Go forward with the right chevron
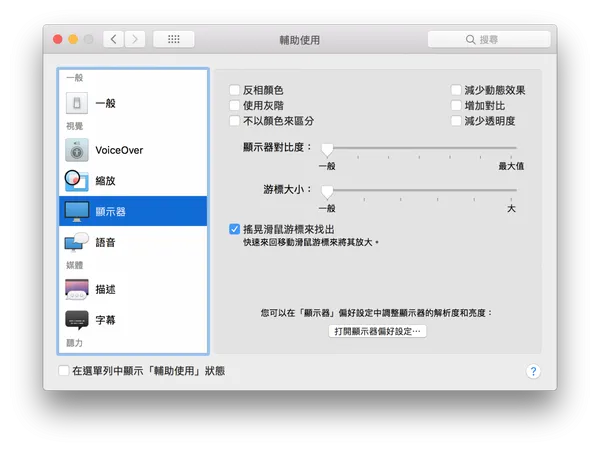600x452 pixels. (x=135, y=39)
